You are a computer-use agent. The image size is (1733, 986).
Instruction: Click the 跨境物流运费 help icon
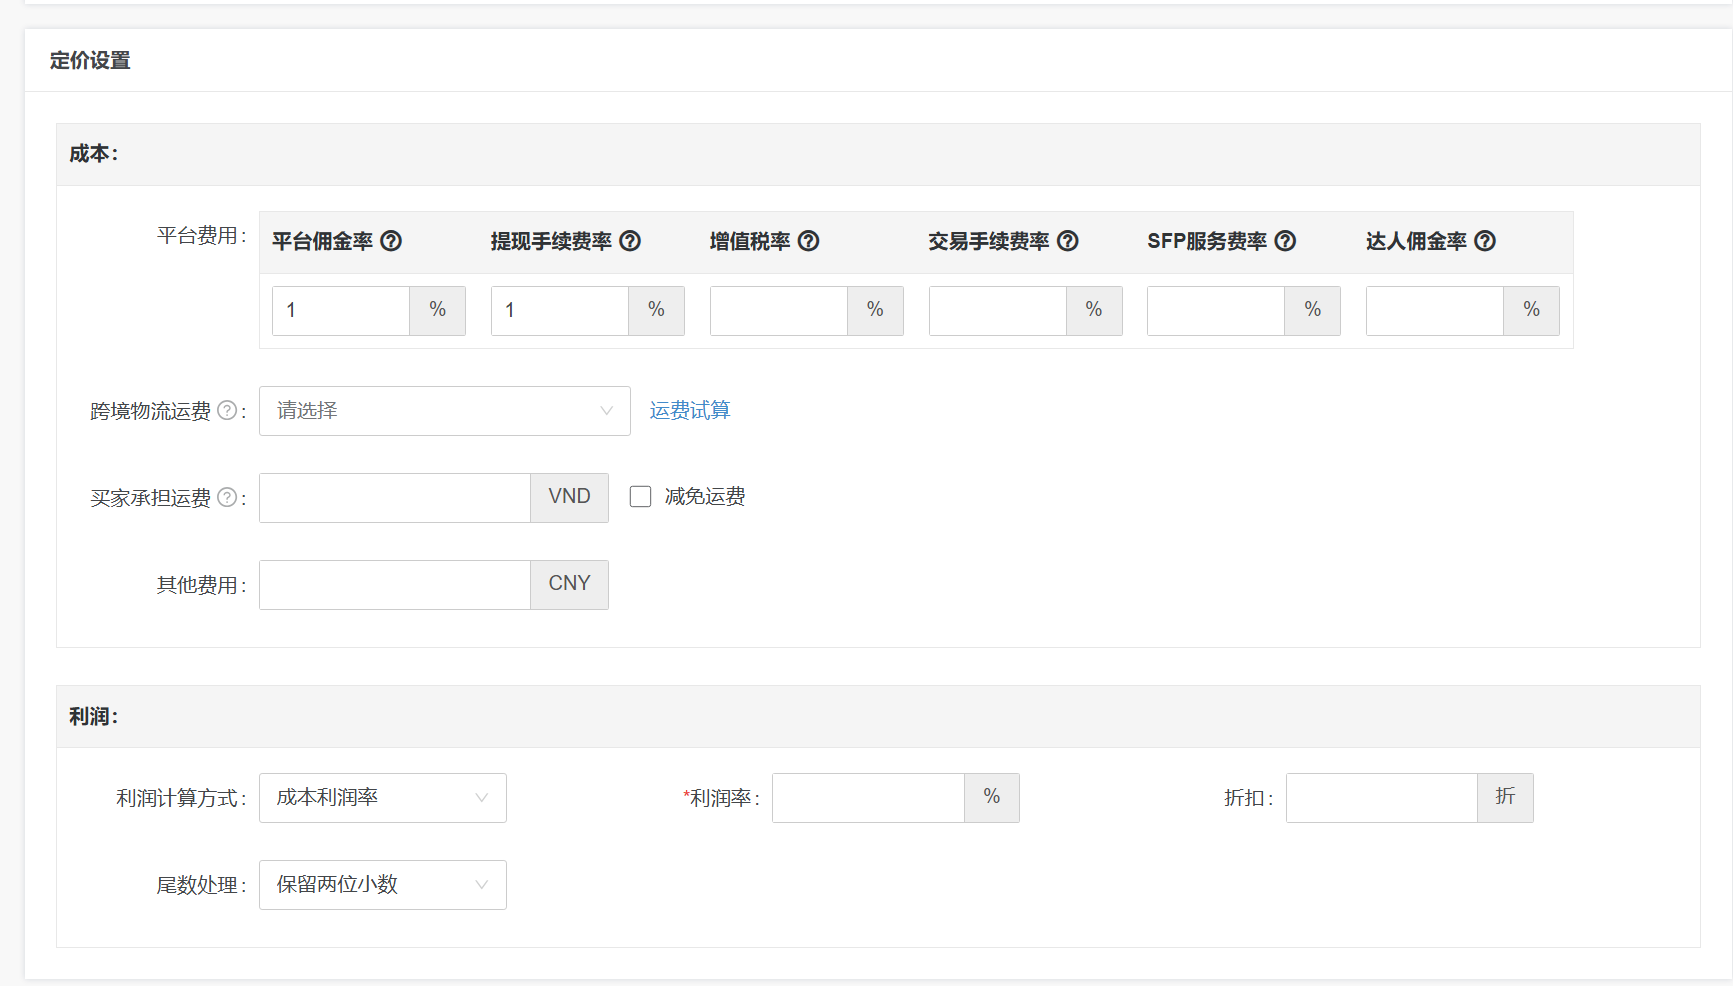pyautogui.click(x=229, y=410)
